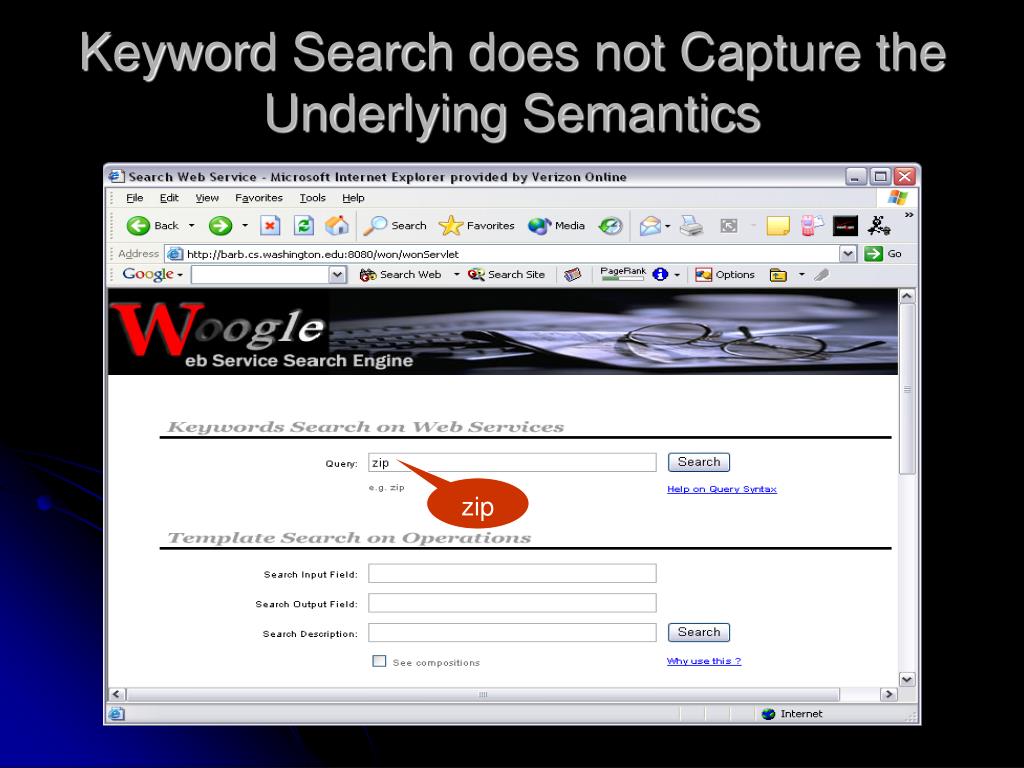Expand the address bar dropdown

[848, 254]
